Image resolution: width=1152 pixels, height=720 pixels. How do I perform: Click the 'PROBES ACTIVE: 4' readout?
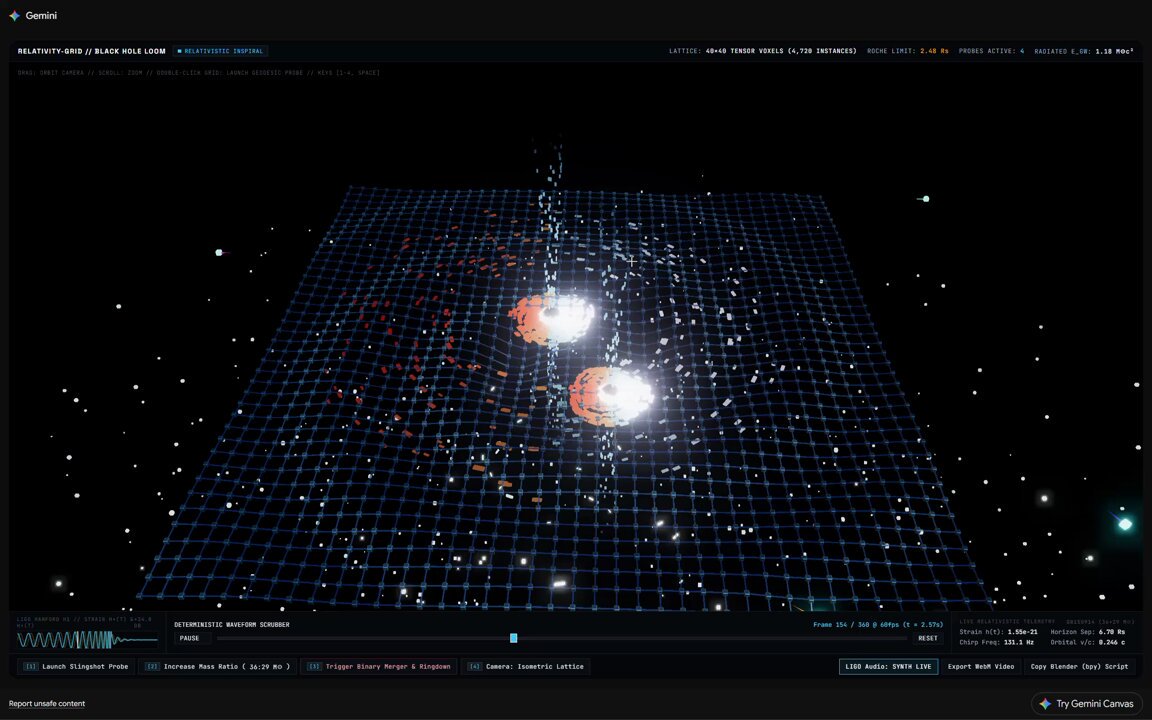click(x=991, y=51)
